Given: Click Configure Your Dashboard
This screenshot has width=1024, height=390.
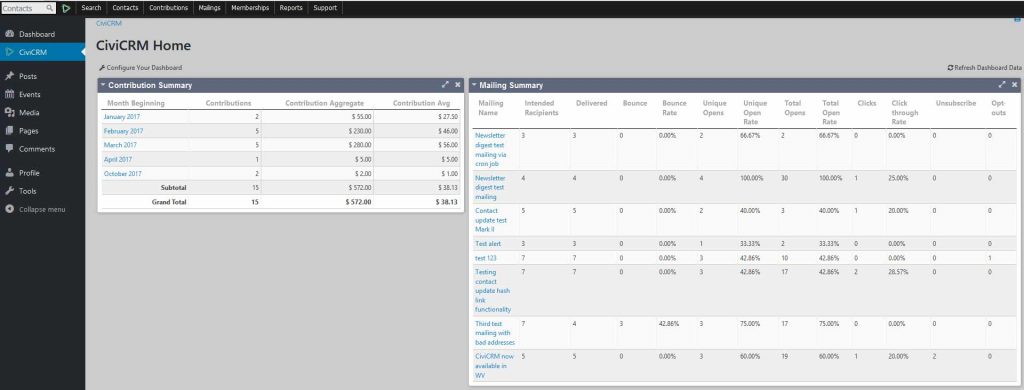Looking at the screenshot, I should click(140, 68).
